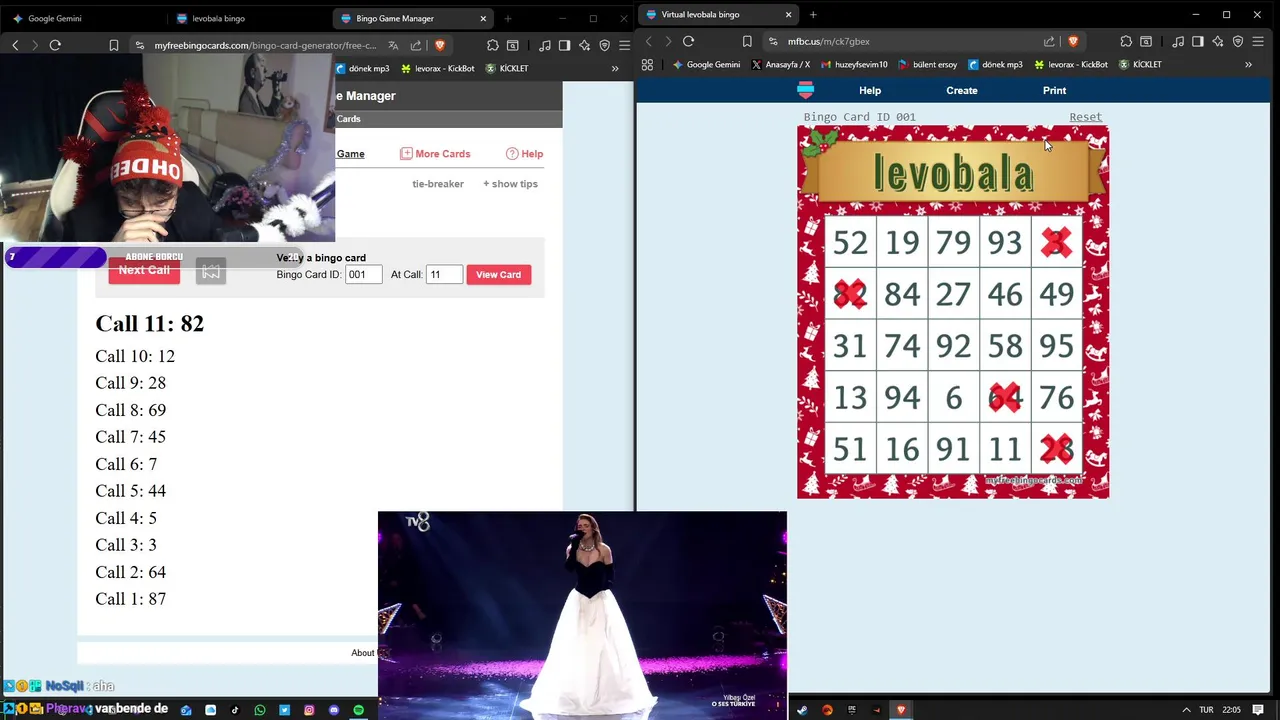Viewport: 1280px width, 720px height.
Task: Open Brave Shields icon in left address bar
Action: pos(439,45)
